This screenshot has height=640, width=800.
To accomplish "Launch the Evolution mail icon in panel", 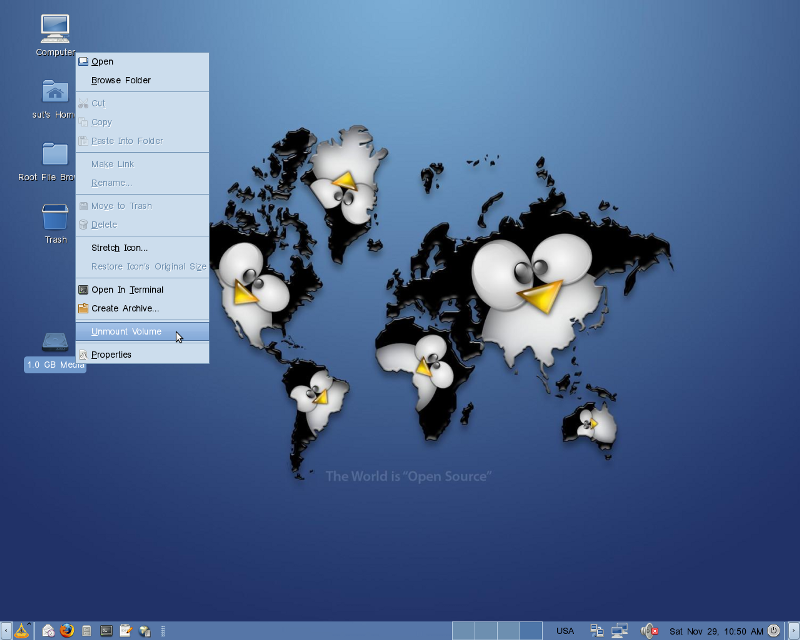I will tap(48, 631).
